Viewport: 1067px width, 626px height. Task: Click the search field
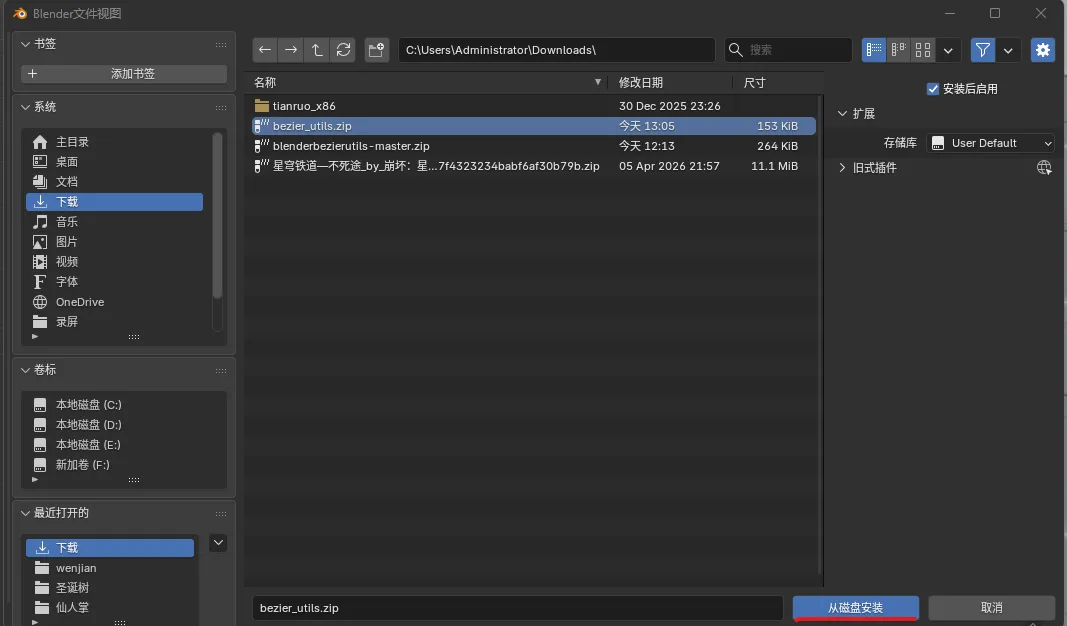(x=788, y=50)
